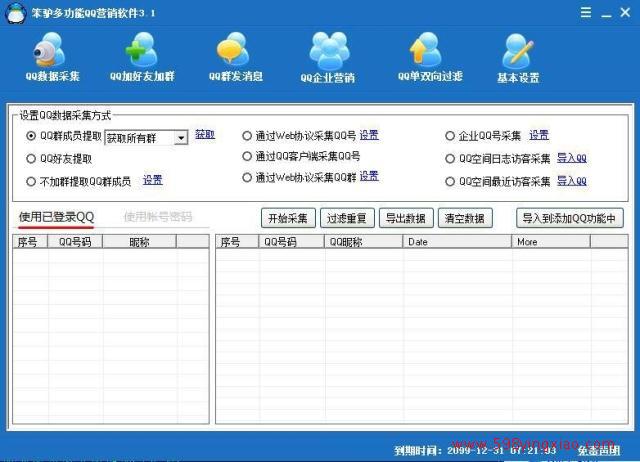Click the 到期时间 expiry status text
The width and height of the screenshot is (640, 462).
[475, 451]
